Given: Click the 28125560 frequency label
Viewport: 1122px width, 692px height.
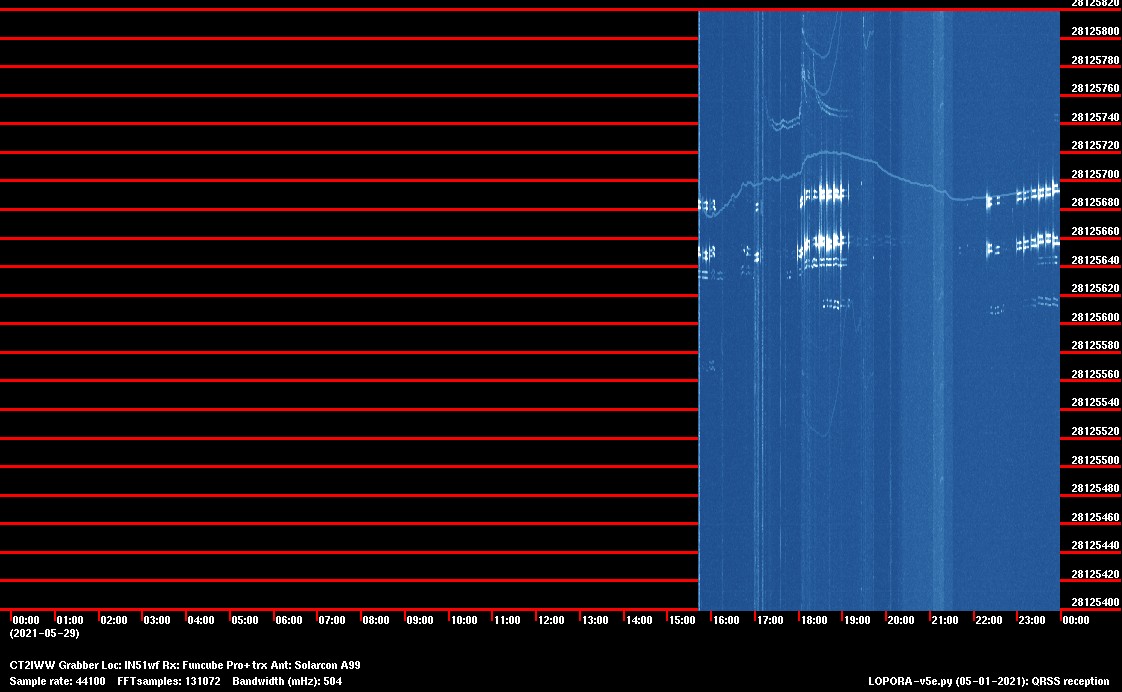Looking at the screenshot, I should (1095, 374).
